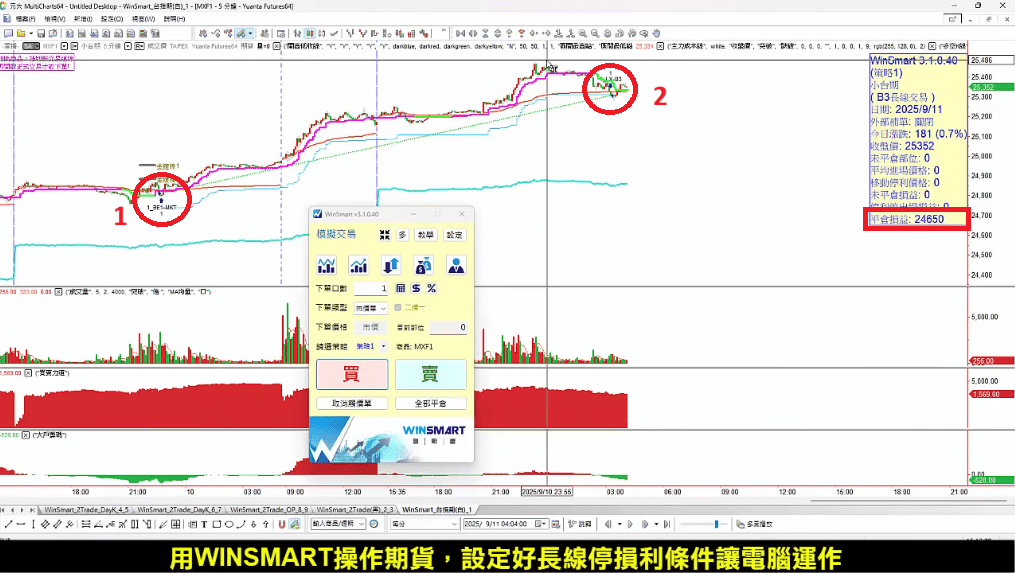Click the calculator icon beside order quantity

pyautogui.click(x=400, y=288)
